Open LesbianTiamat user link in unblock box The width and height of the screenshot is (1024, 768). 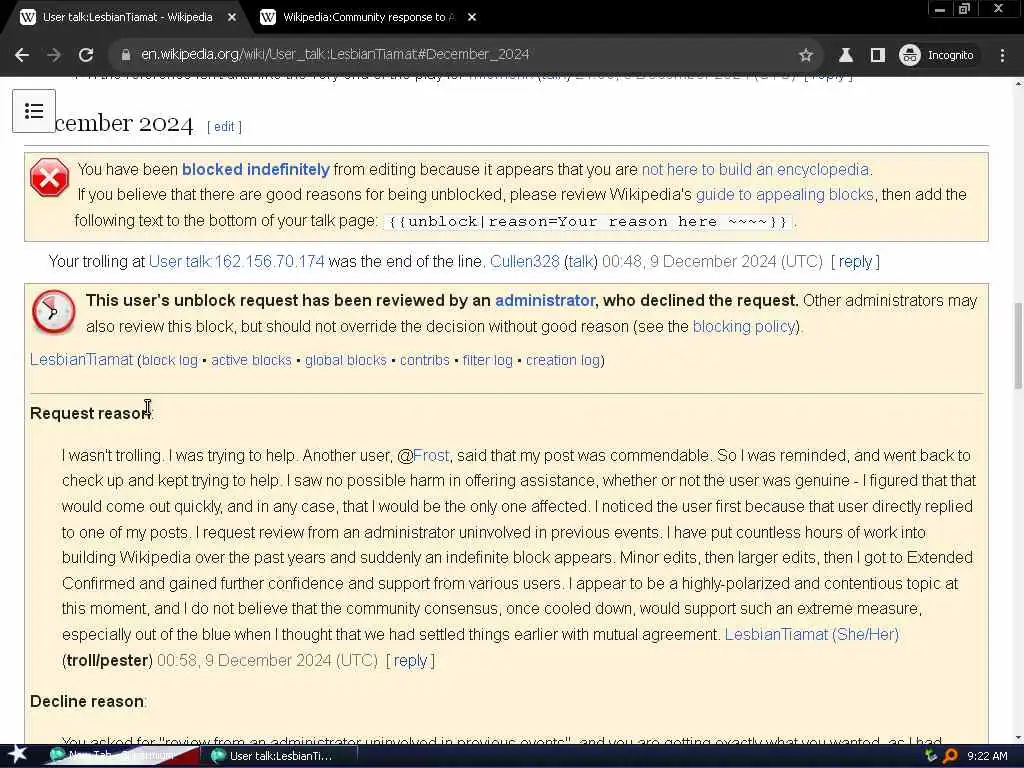pyautogui.click(x=82, y=360)
